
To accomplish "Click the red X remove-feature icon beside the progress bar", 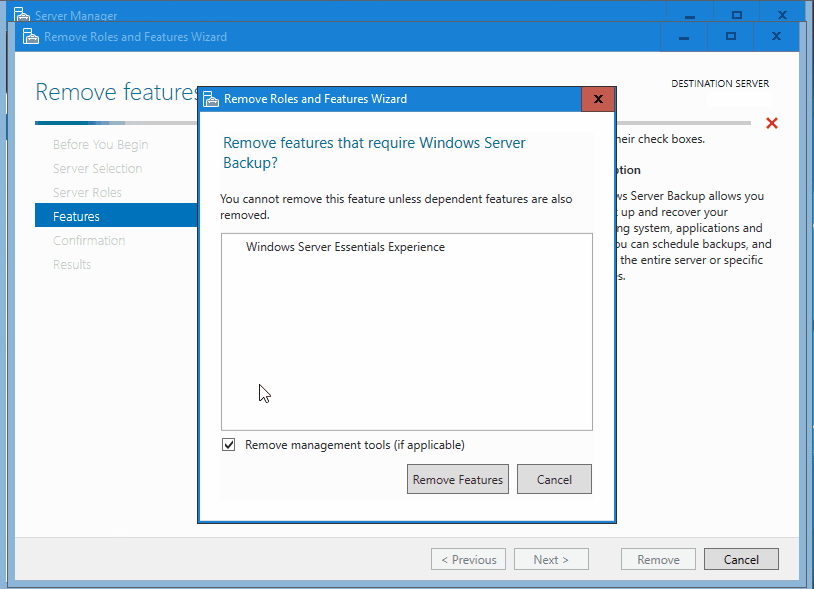I will point(771,123).
